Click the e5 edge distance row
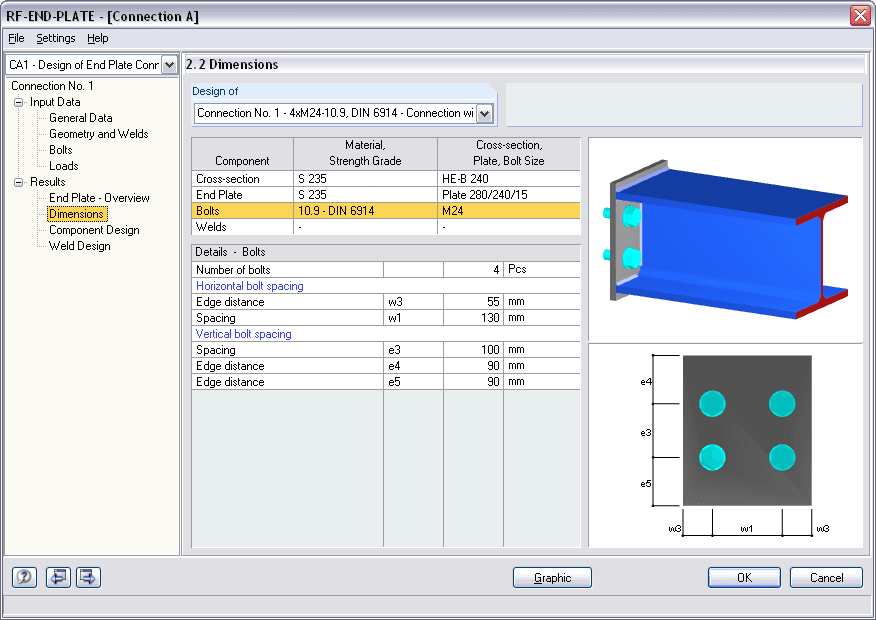Image resolution: width=876 pixels, height=620 pixels. [x=385, y=382]
